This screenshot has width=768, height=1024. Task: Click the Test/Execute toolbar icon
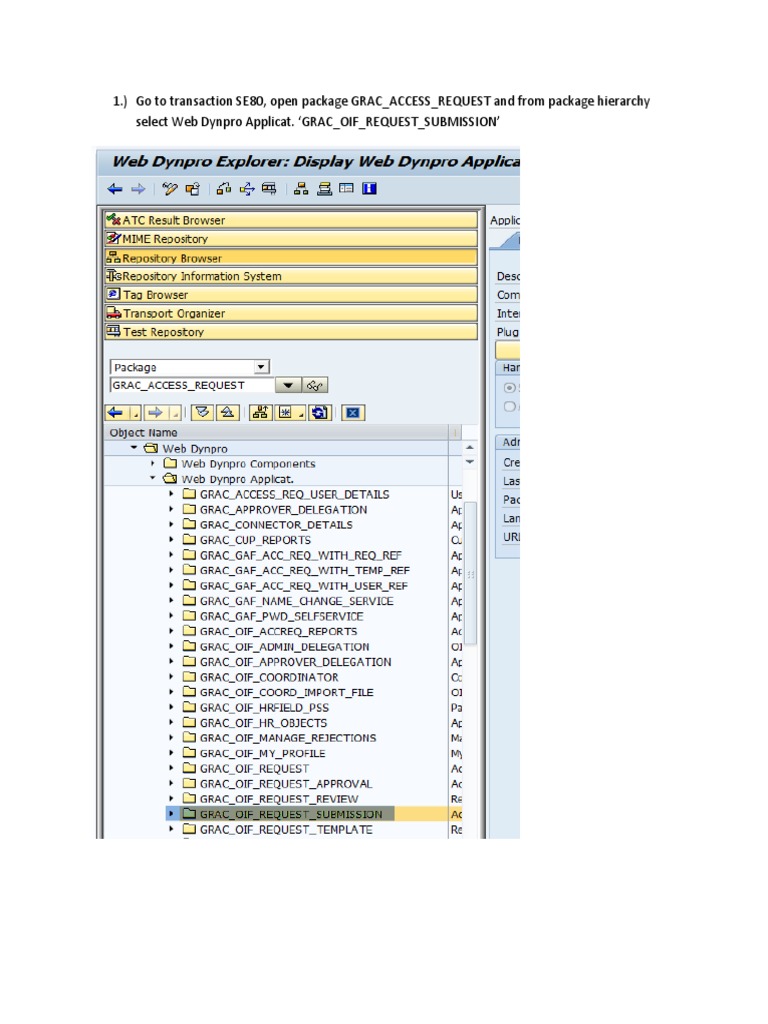(269, 189)
